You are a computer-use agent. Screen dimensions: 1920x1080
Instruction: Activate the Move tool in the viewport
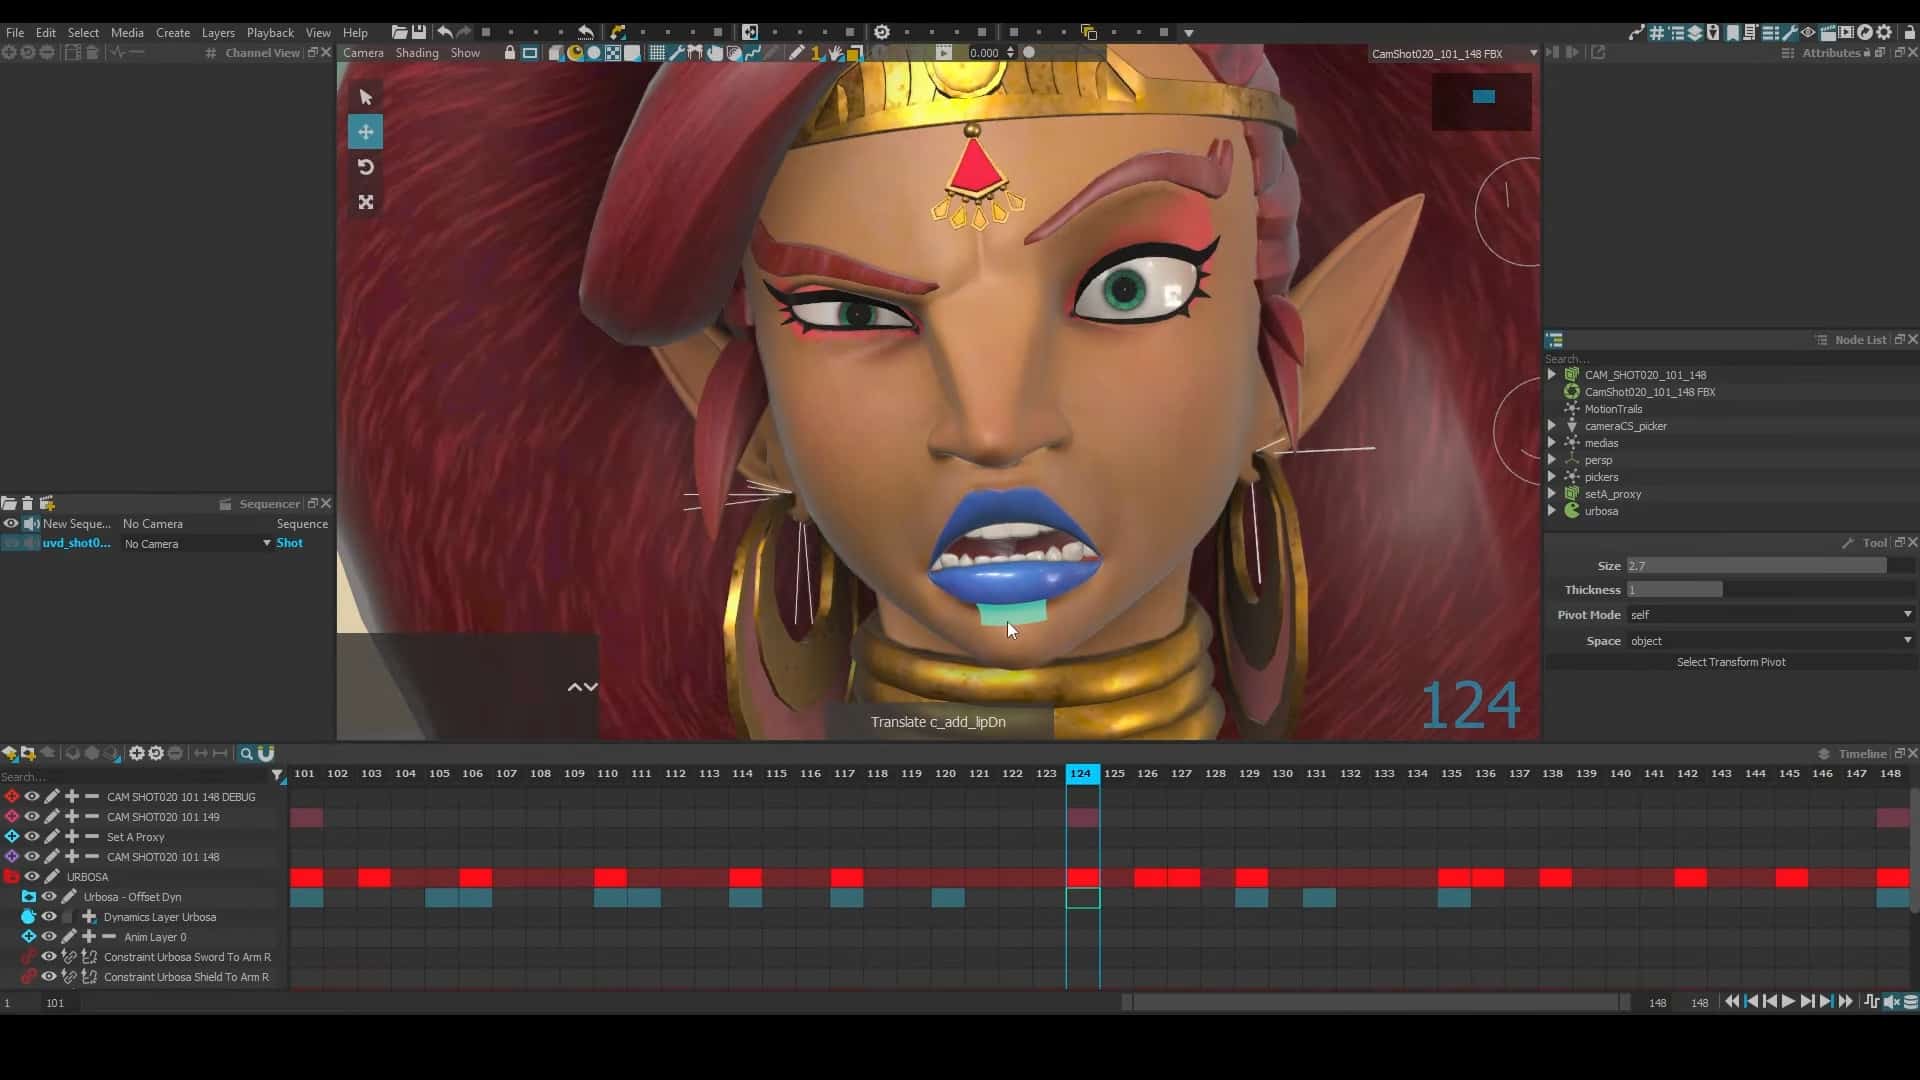[x=365, y=131]
